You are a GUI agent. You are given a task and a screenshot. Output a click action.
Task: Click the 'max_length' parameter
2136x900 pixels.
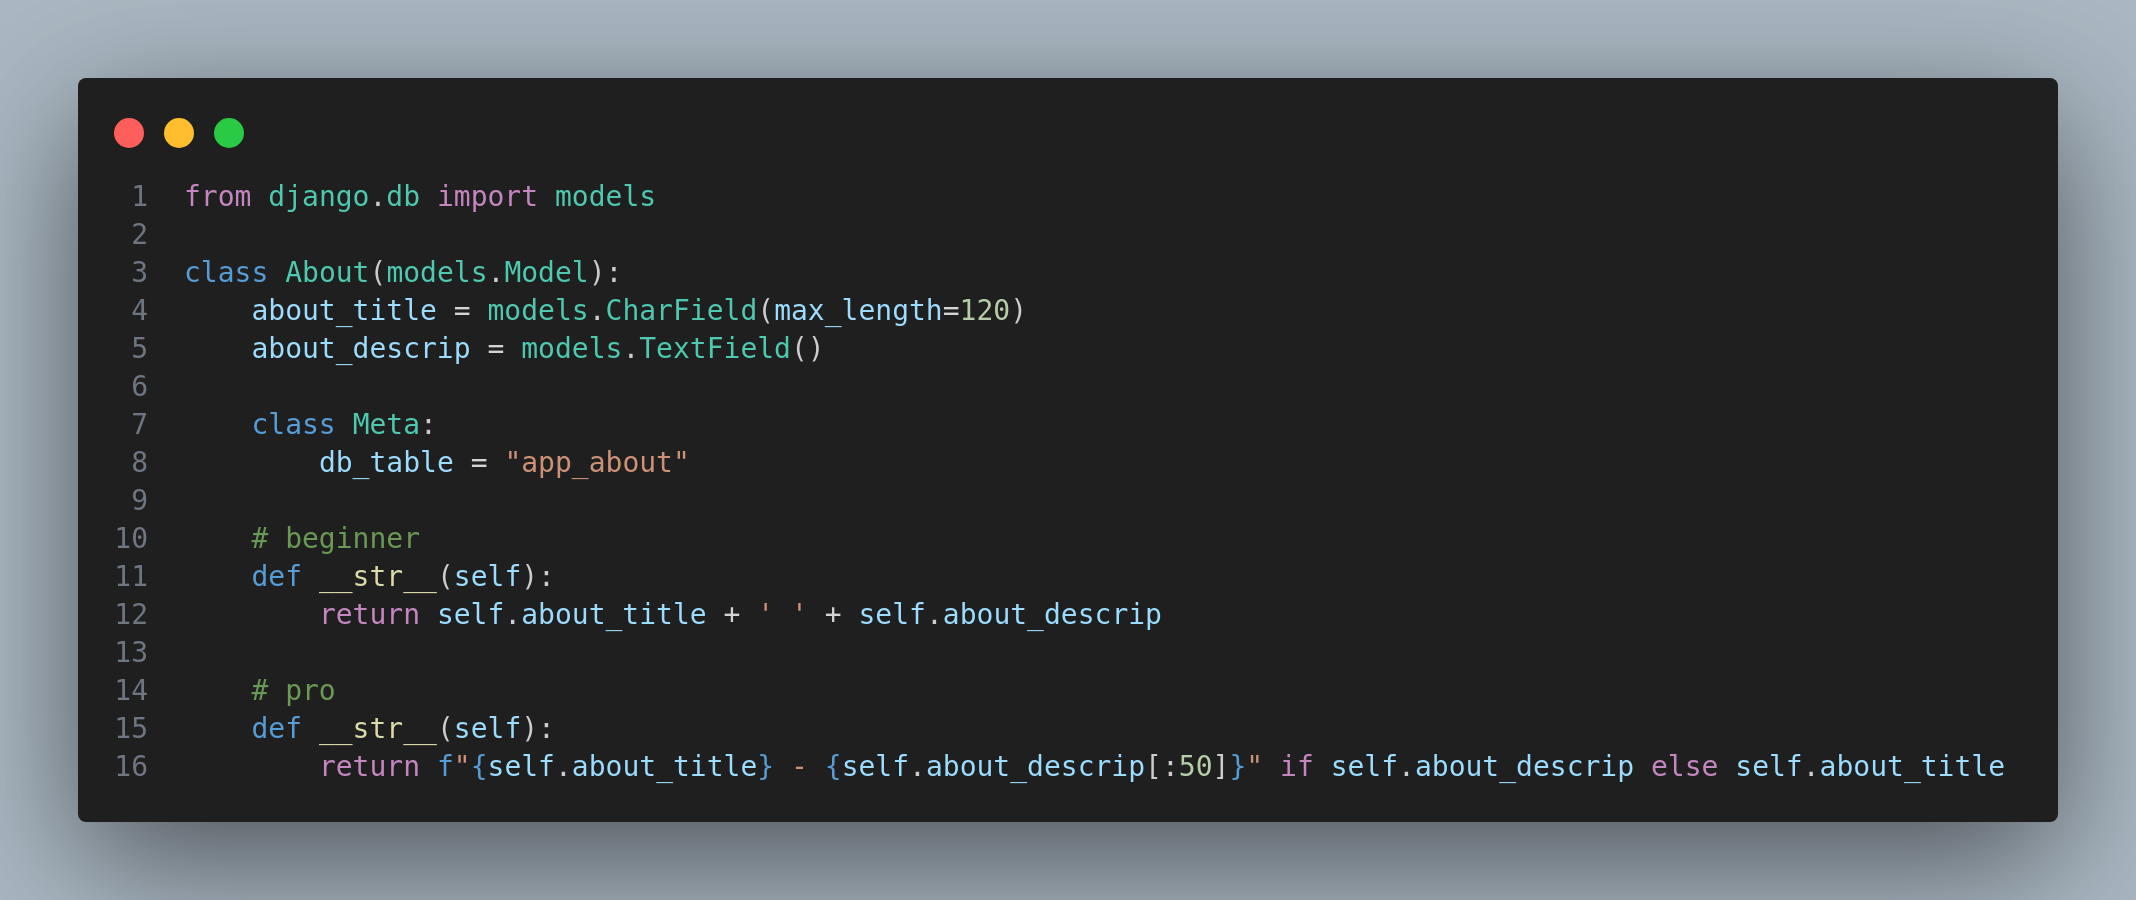pos(858,310)
